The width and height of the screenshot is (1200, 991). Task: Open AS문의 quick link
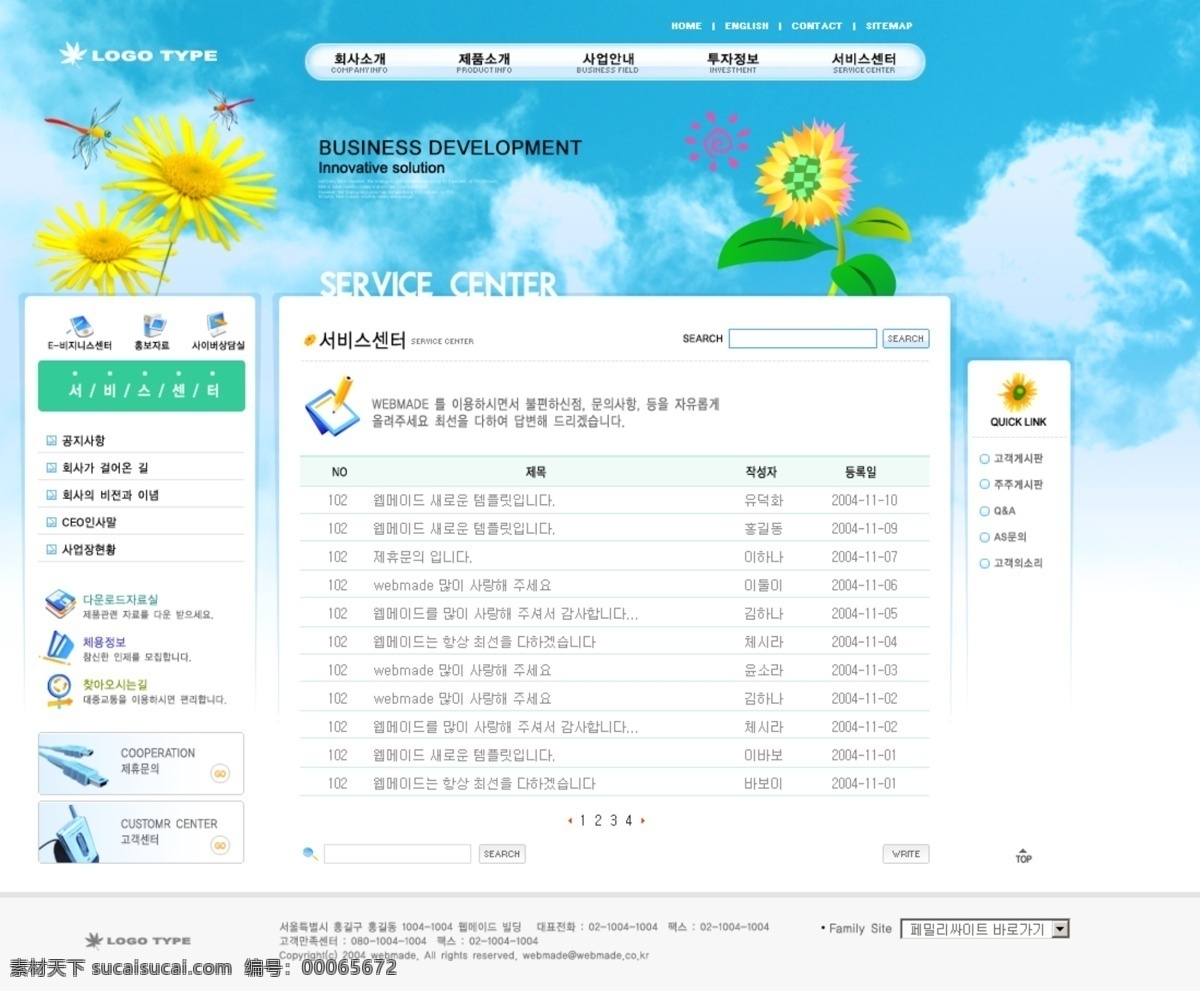1010,537
